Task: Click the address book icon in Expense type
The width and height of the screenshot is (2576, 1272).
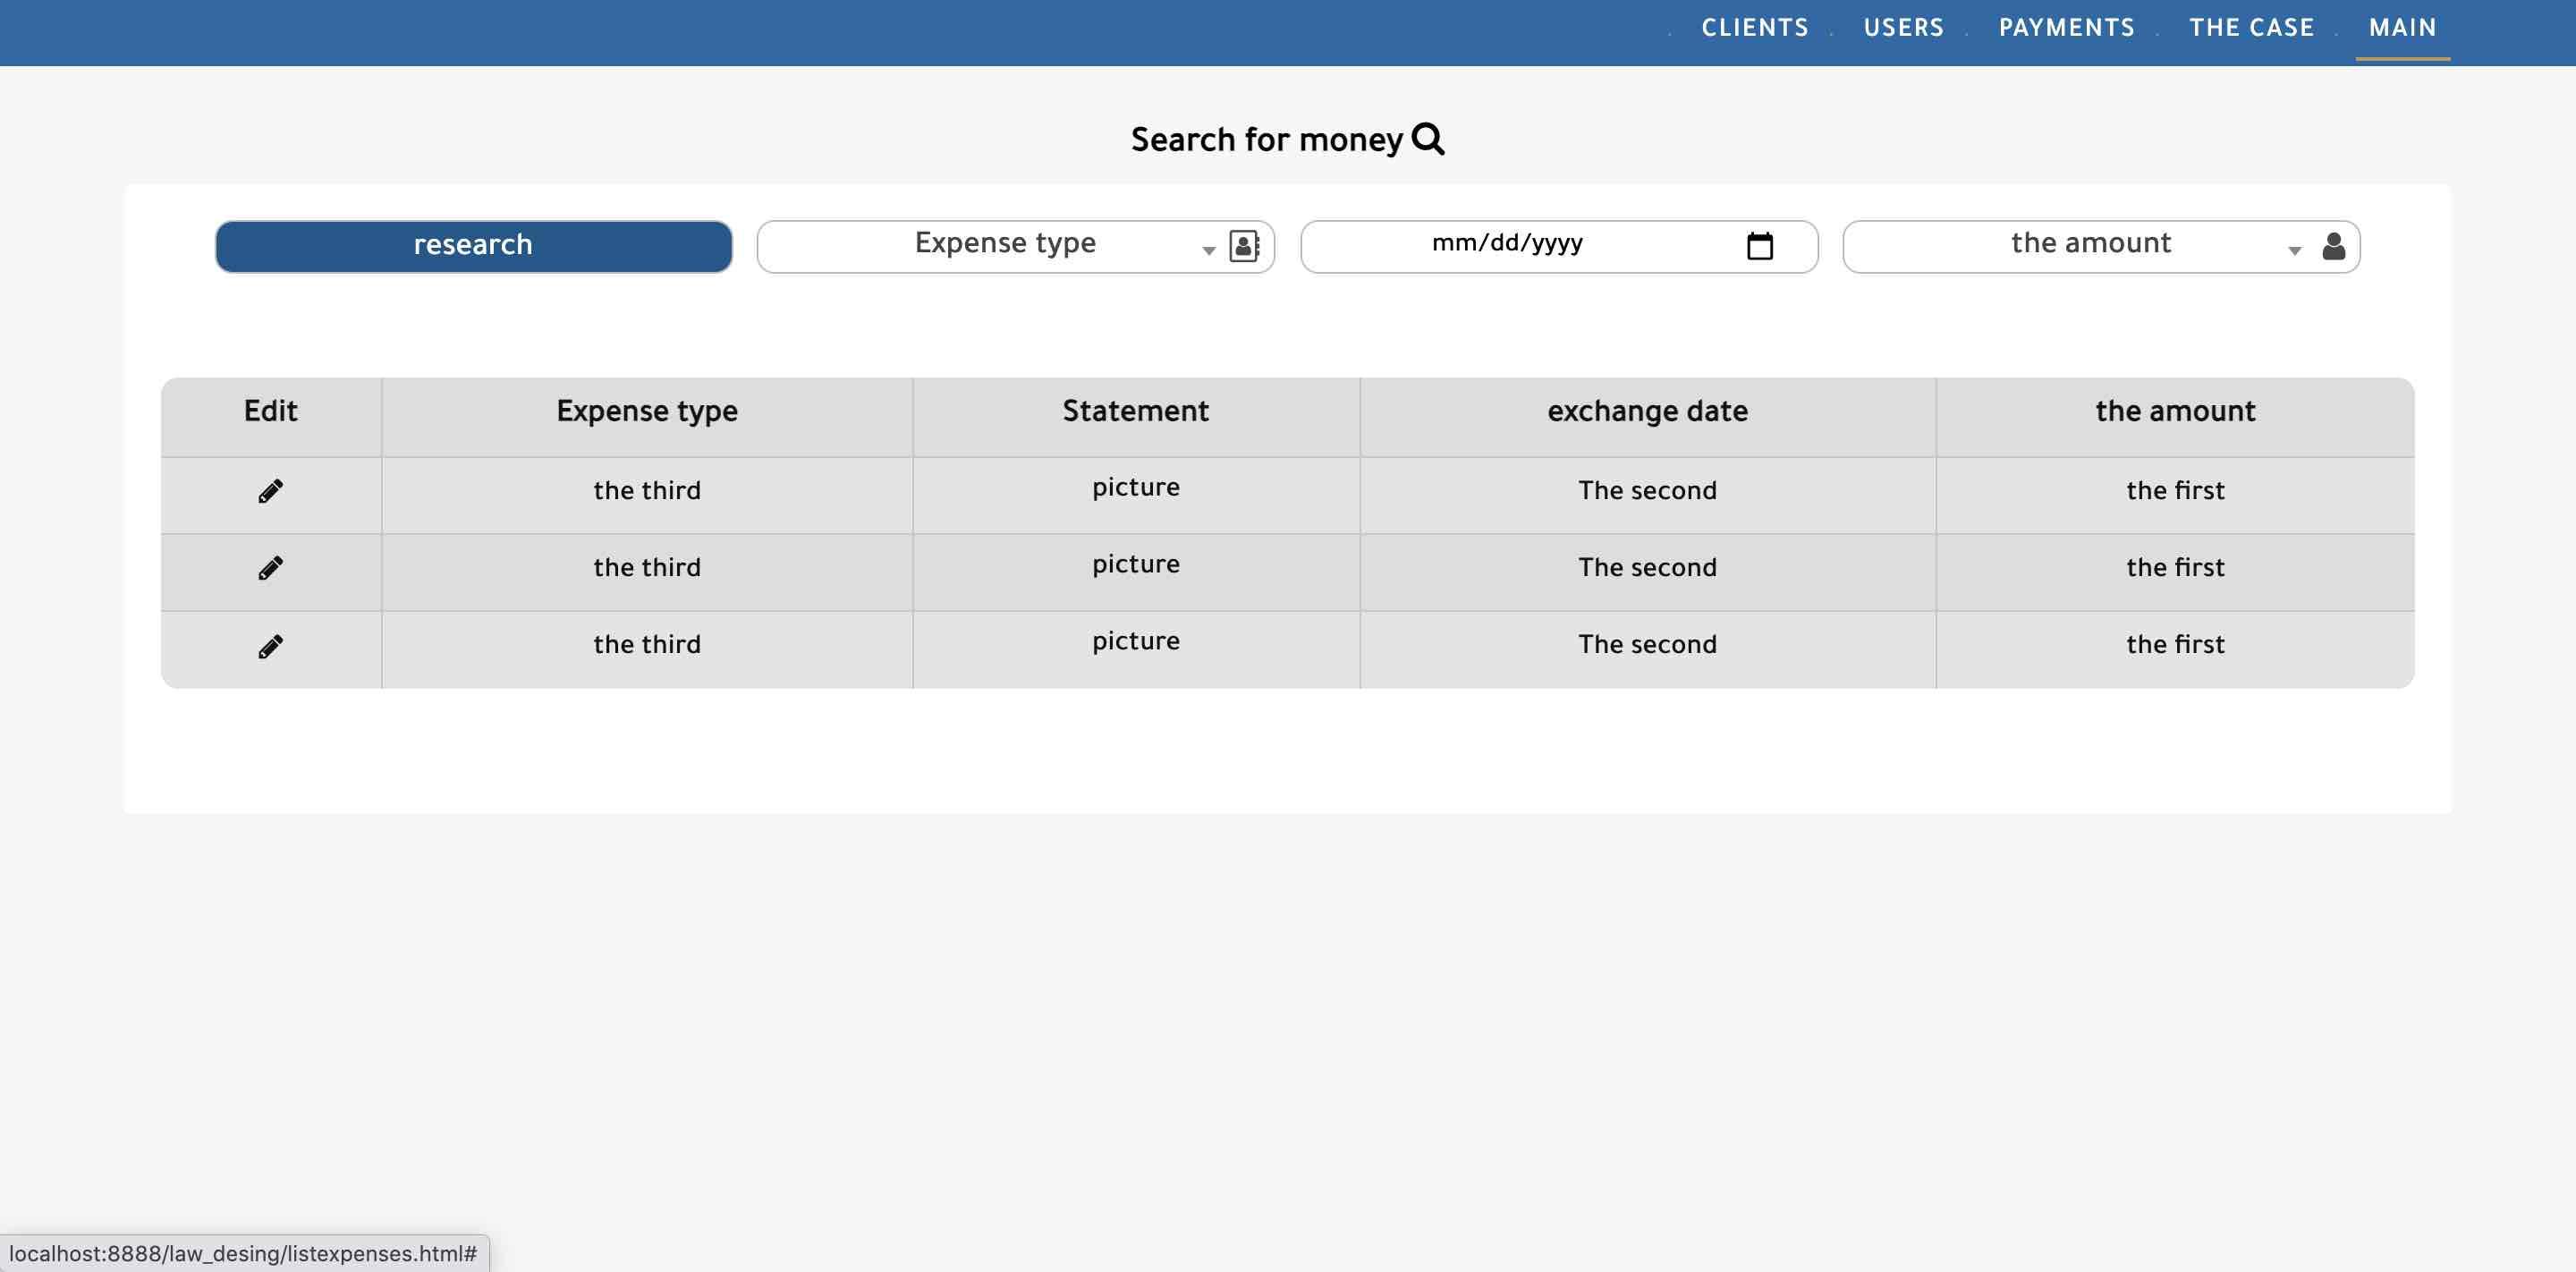Action: click(1243, 246)
